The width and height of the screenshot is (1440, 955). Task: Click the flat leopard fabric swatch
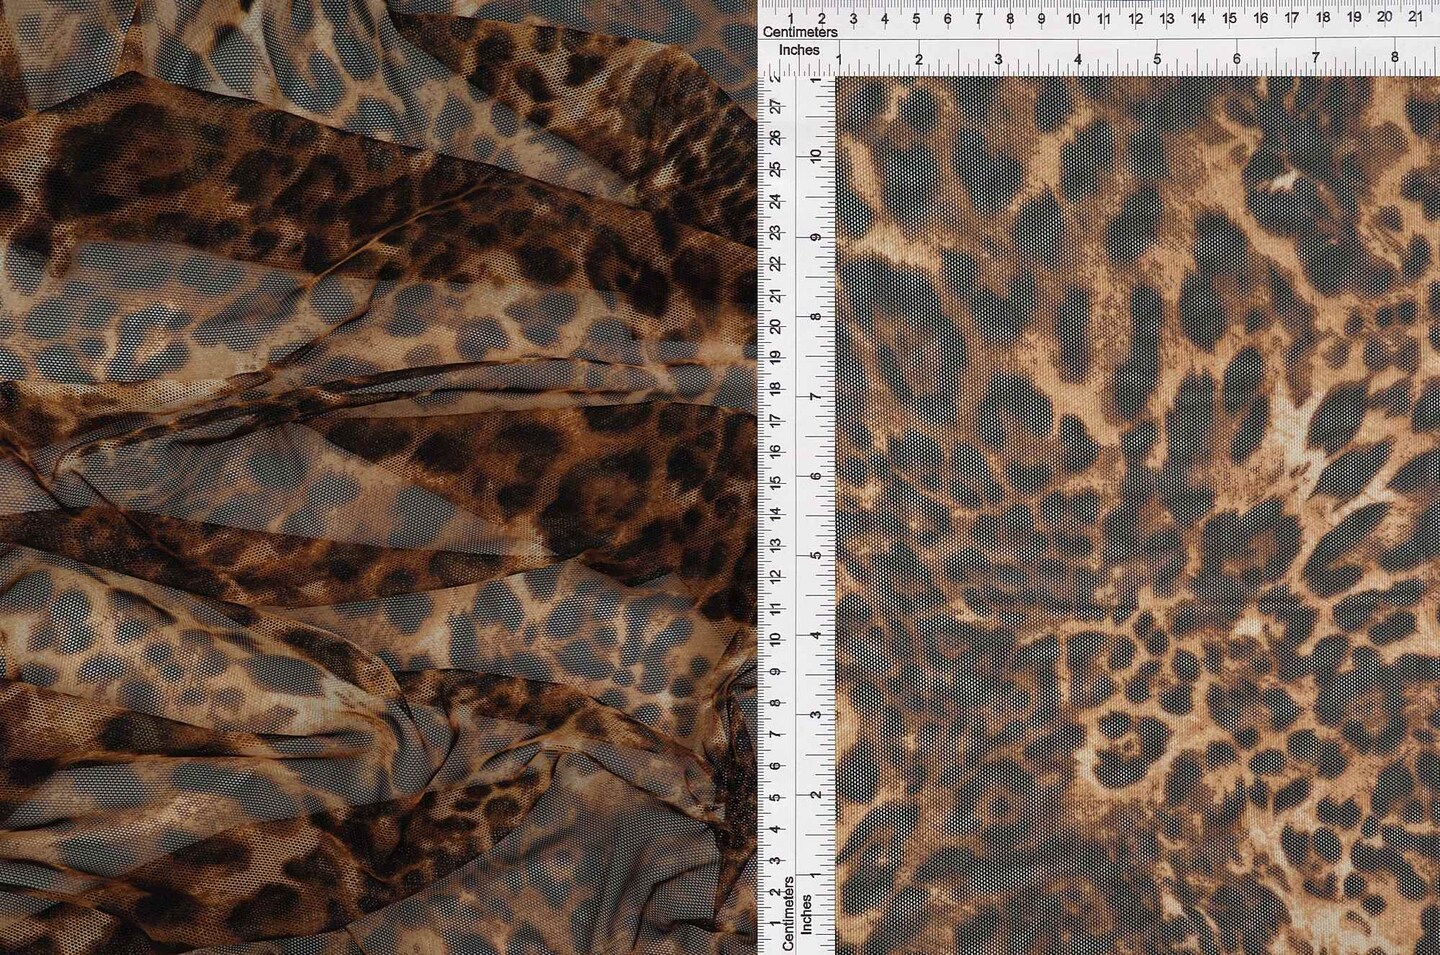pyautogui.click(x=1138, y=515)
